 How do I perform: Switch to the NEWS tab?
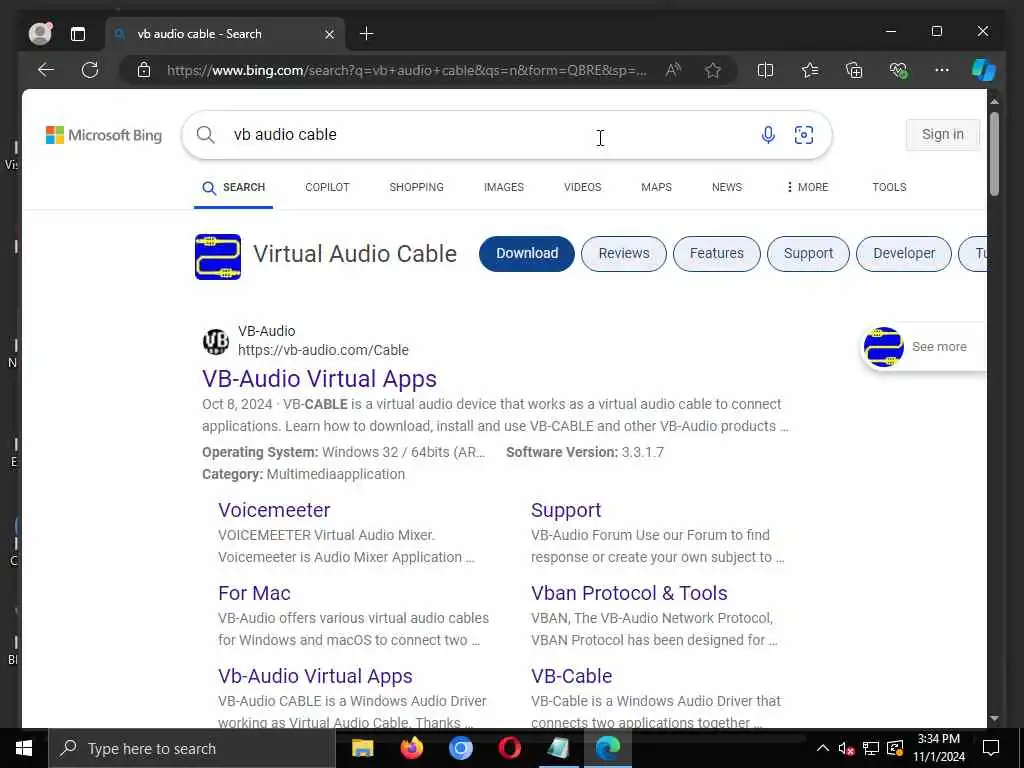[727, 187]
